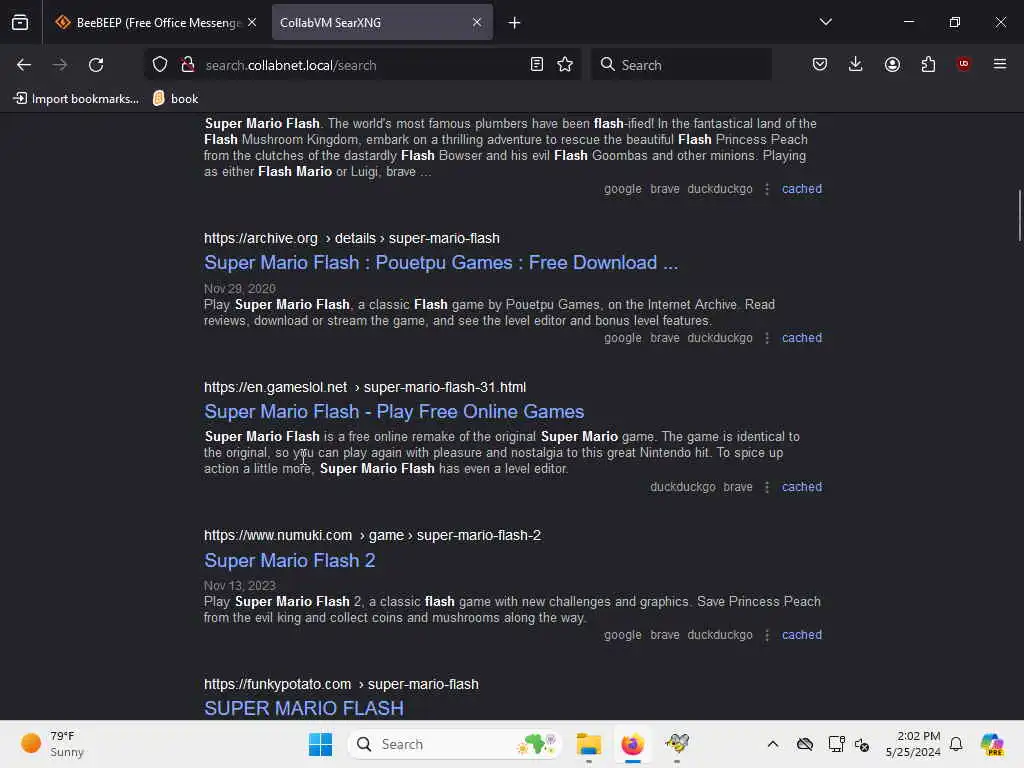Open Firefox application hamburger menu
This screenshot has height=768, width=1024.
pyautogui.click(x=1000, y=64)
